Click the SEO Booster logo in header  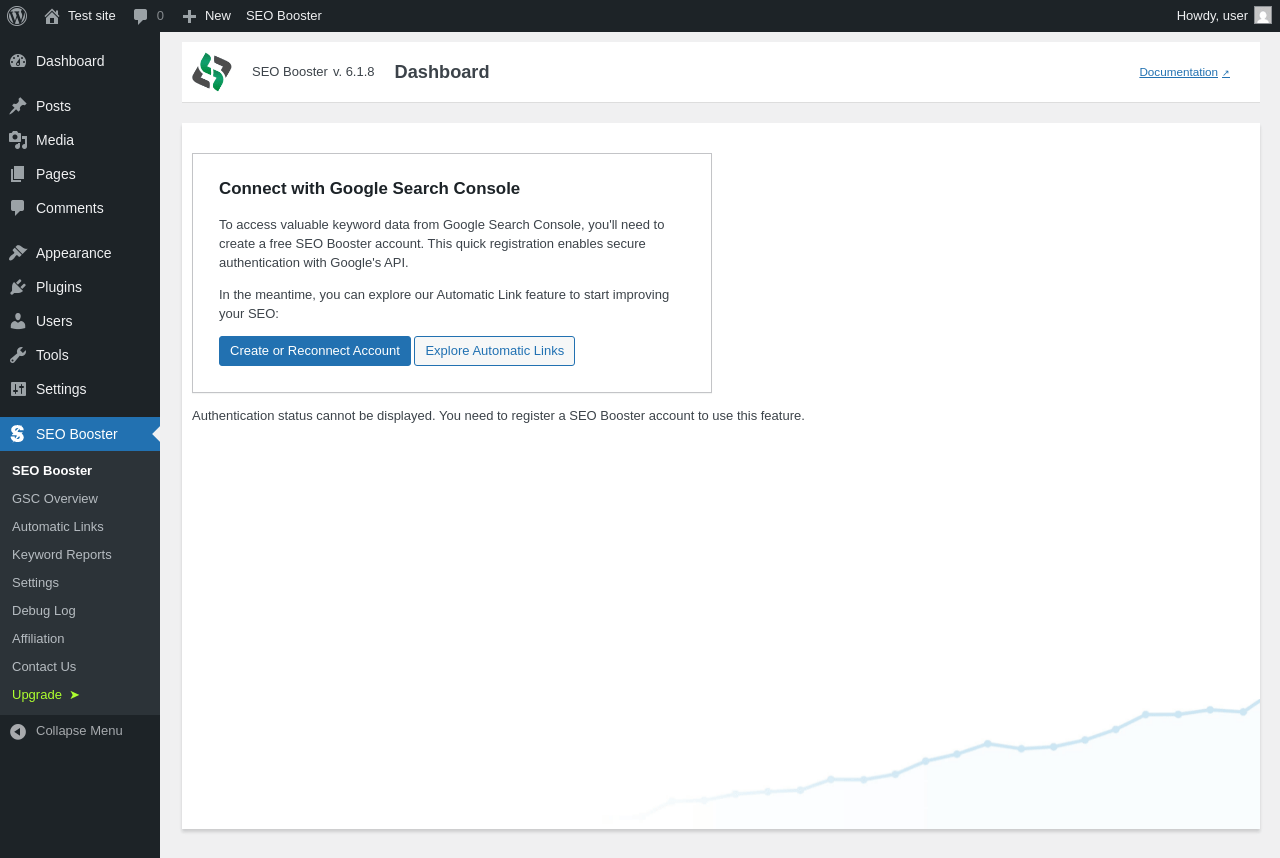tap(212, 72)
